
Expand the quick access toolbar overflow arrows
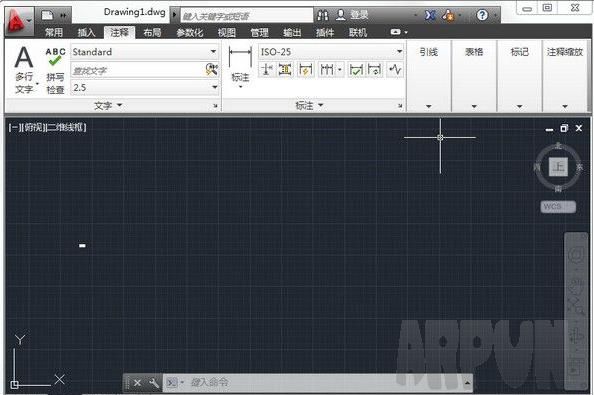(x=63, y=16)
